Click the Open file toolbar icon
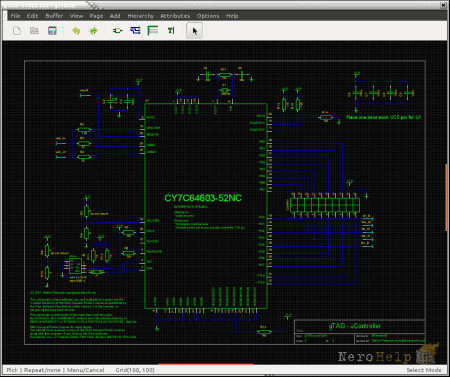 [34, 31]
